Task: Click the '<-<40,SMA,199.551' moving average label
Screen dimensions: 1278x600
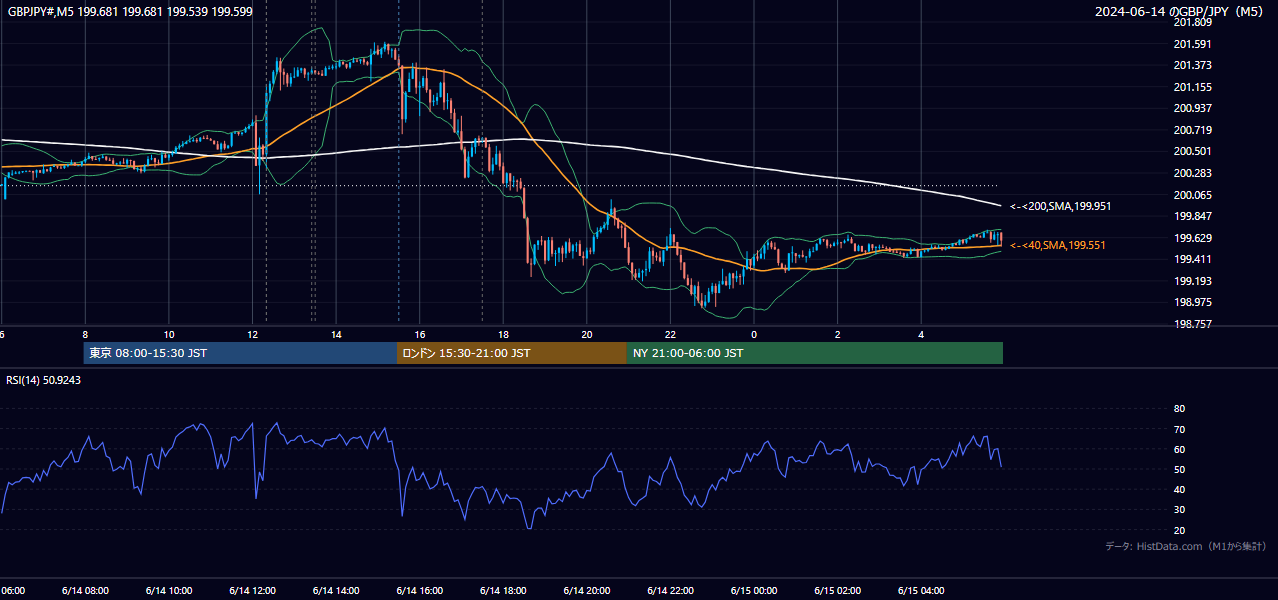Action: click(x=1058, y=245)
